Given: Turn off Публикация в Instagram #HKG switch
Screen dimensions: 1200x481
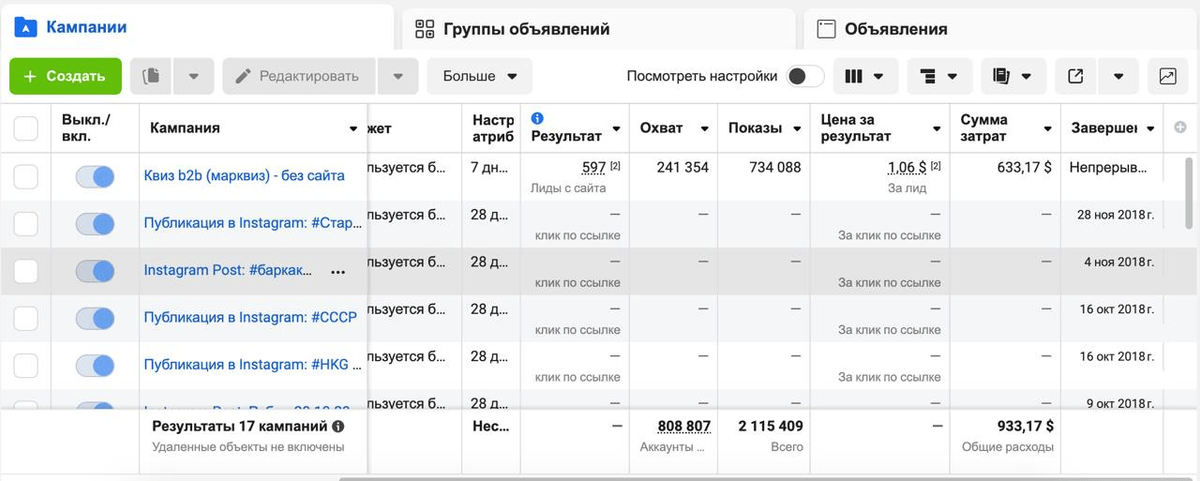Looking at the screenshot, I should coord(95,366).
